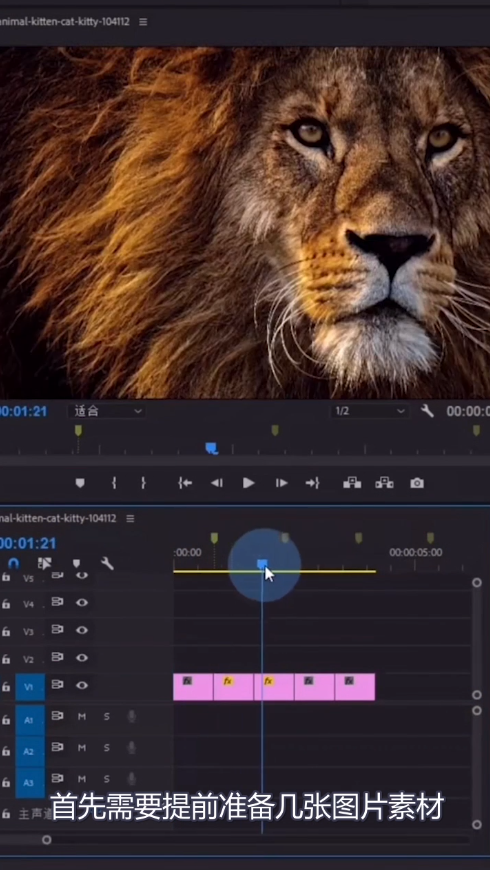Play the sequence in the Program Monitor
This screenshot has height=870, width=490.
(249, 483)
